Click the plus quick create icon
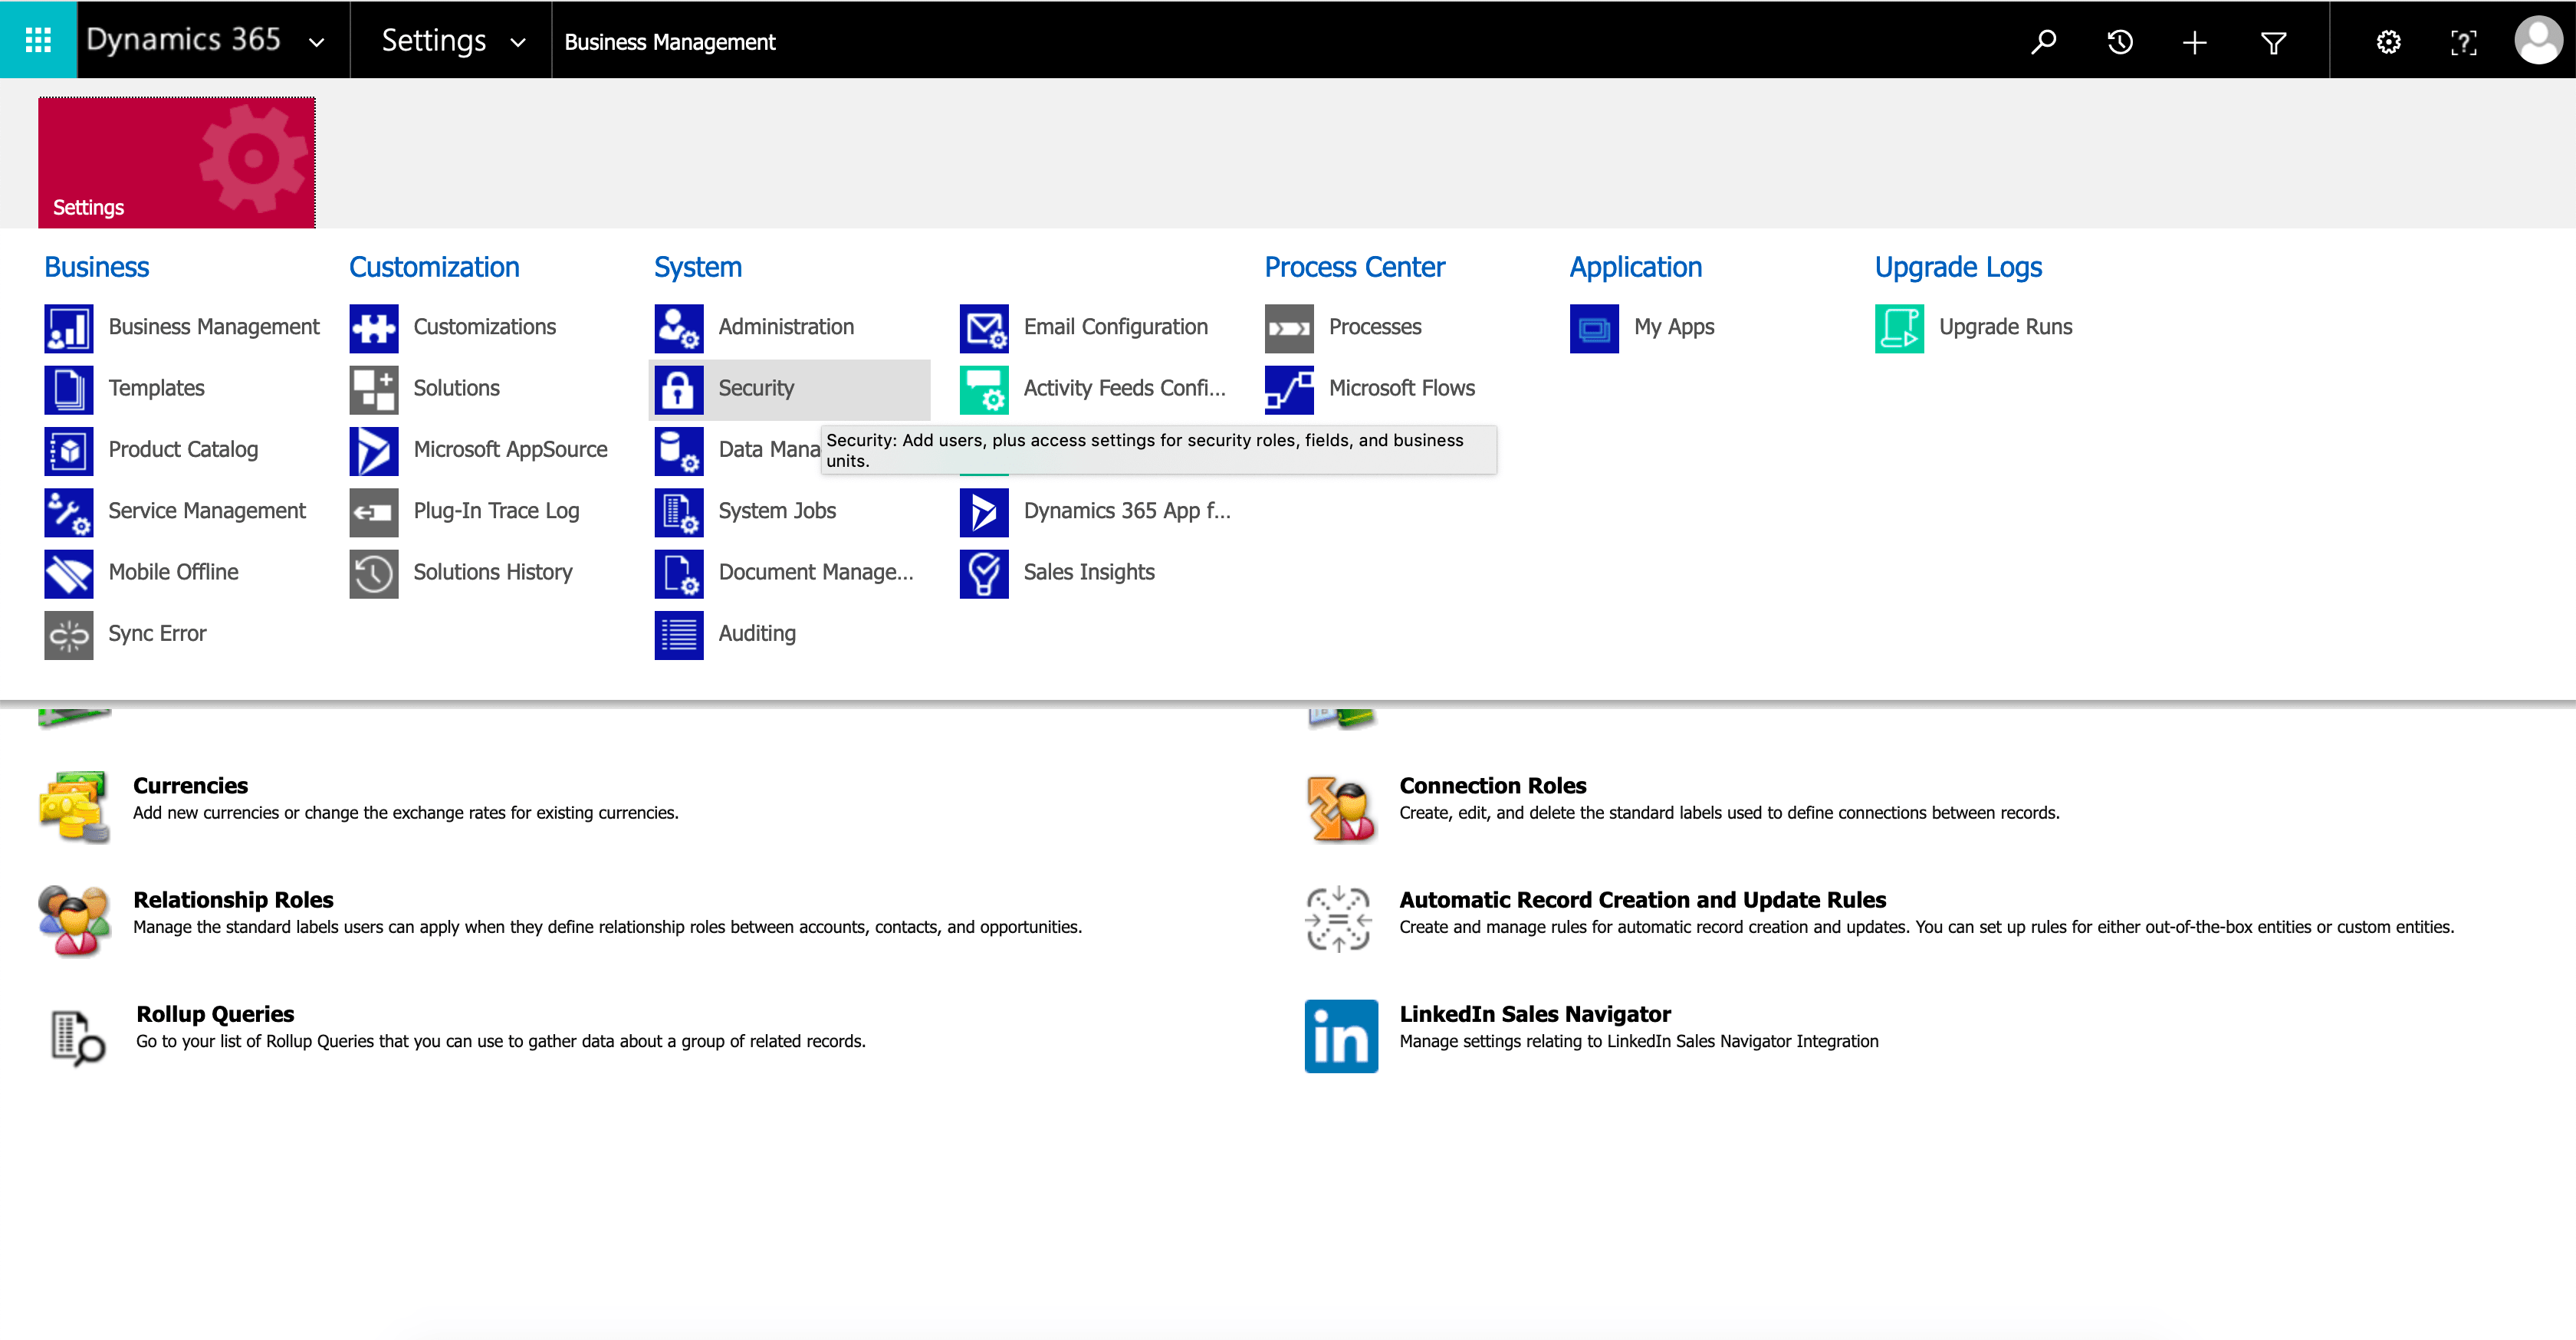This screenshot has width=2576, height=1340. click(2194, 42)
